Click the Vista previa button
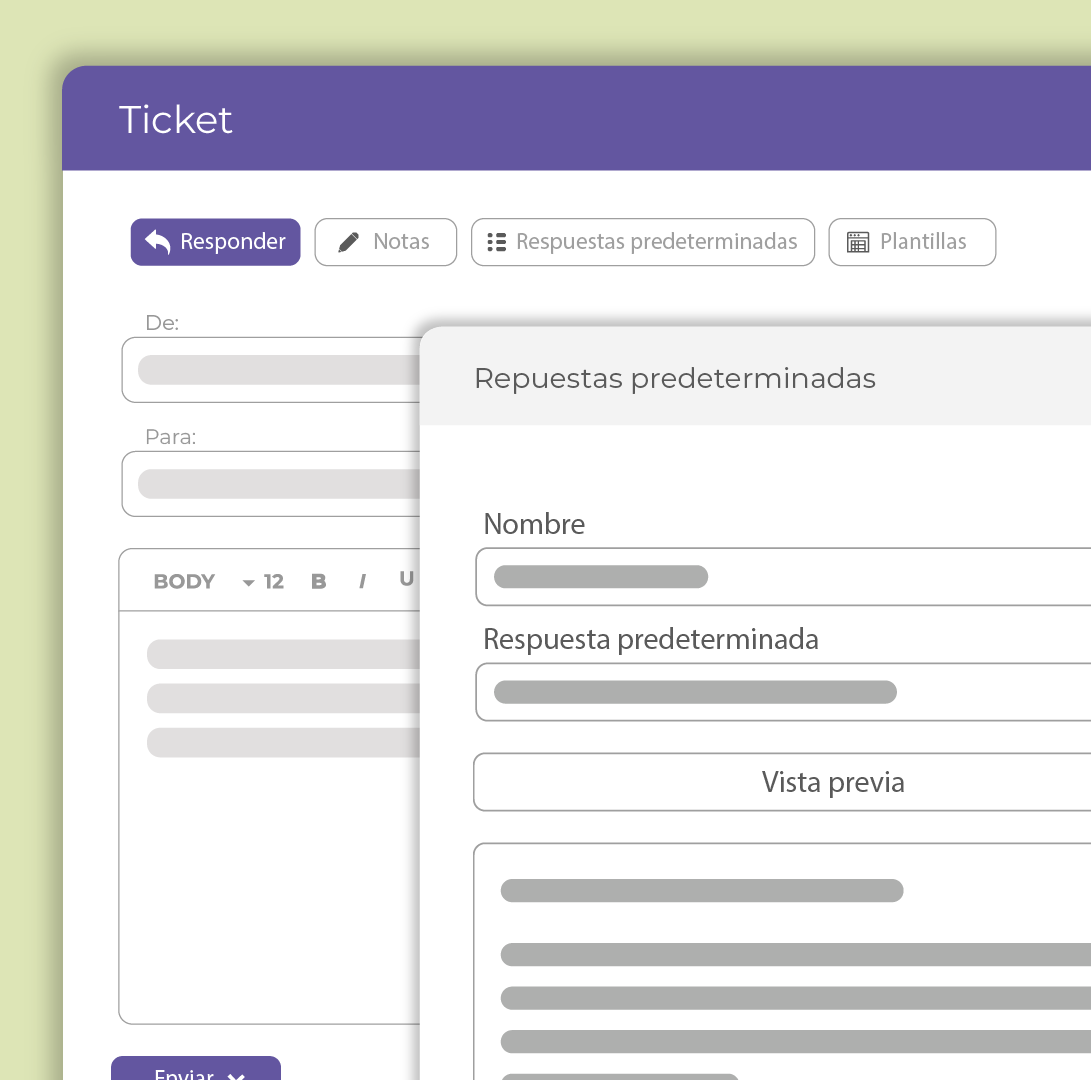This screenshot has width=1091, height=1080. (782, 782)
